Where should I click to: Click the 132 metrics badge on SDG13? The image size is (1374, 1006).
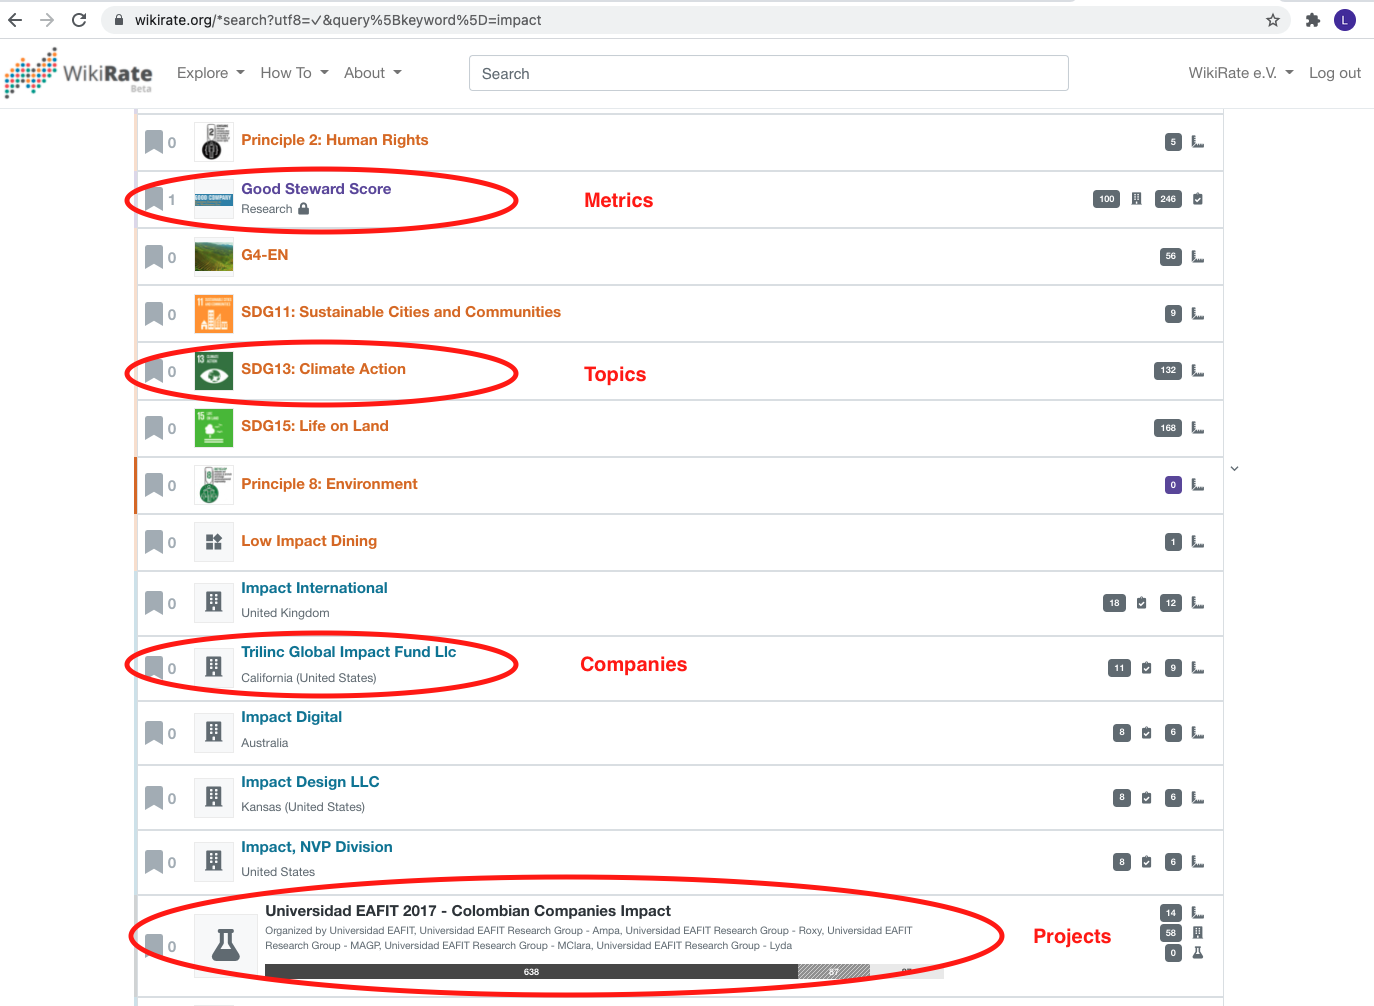coord(1168,371)
